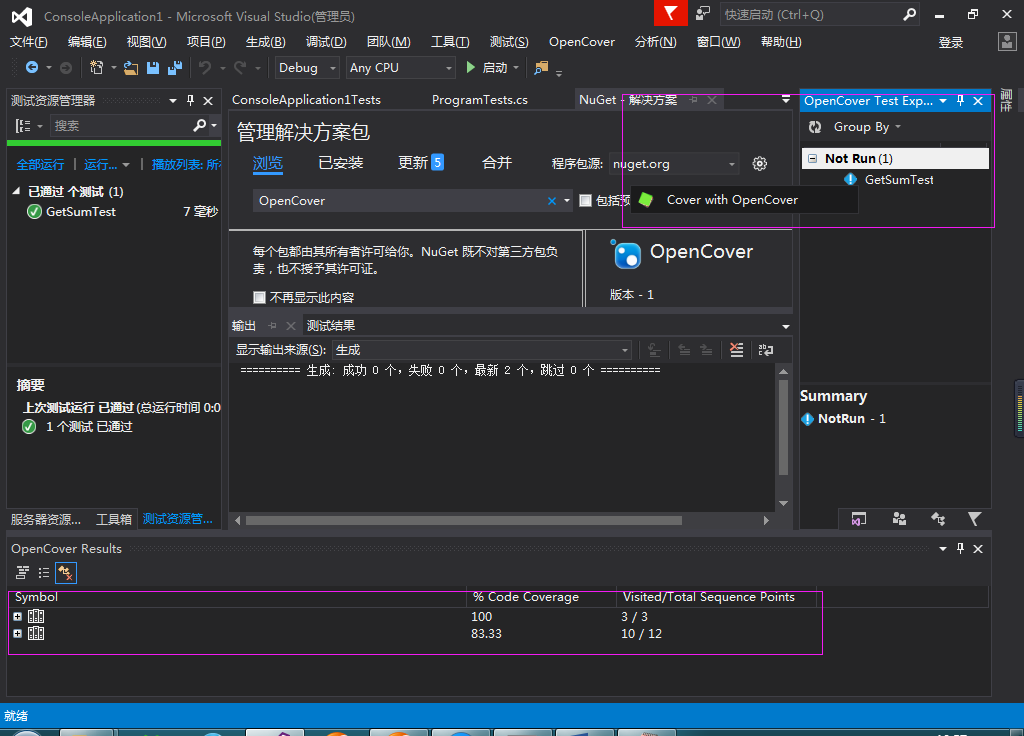The image size is (1024, 736).
Task: Click the NuGet settings gear icon
Action: pos(760,164)
